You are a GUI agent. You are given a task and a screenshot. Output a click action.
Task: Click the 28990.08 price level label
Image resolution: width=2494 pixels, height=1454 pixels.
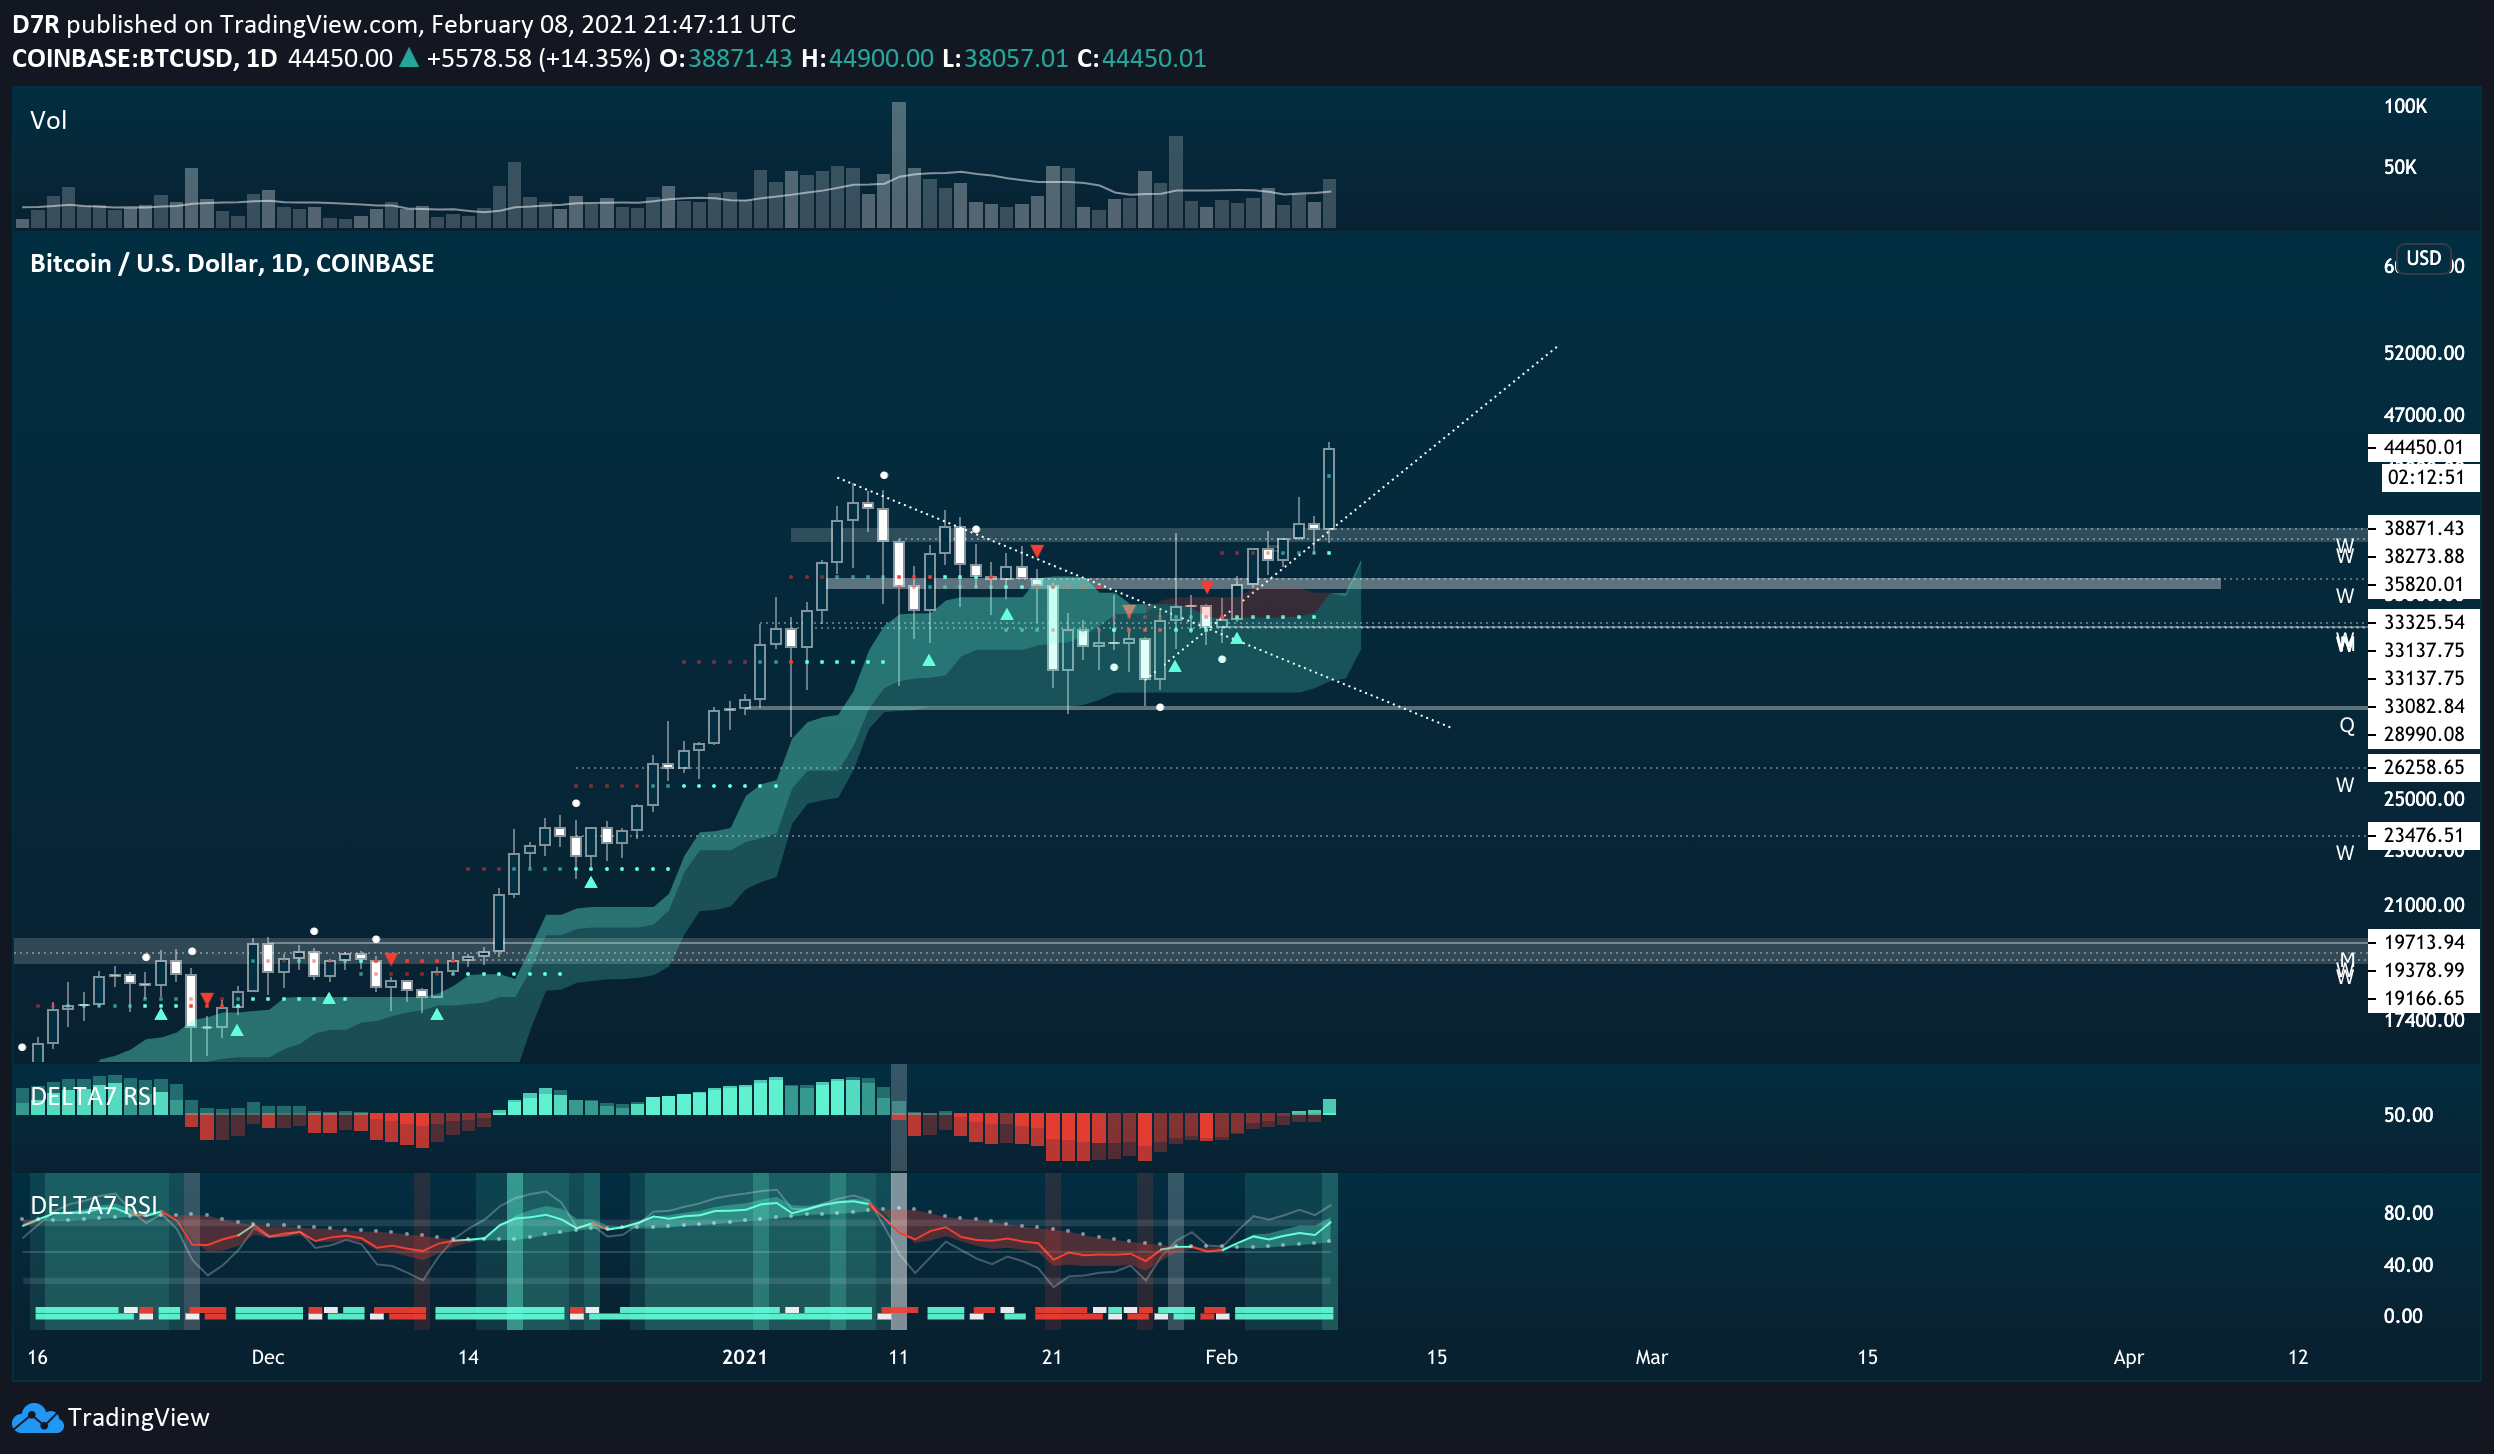pos(2423,734)
